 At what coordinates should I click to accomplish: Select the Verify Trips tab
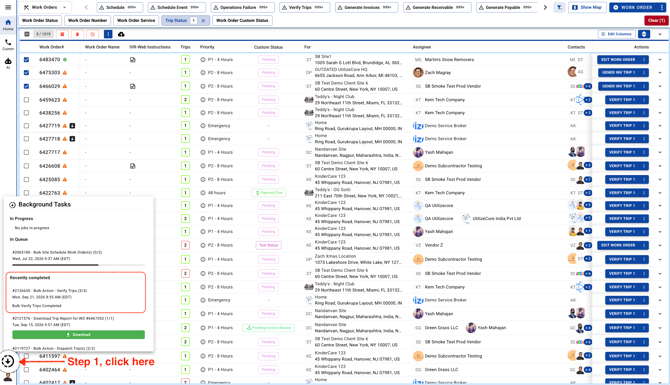[304, 7]
